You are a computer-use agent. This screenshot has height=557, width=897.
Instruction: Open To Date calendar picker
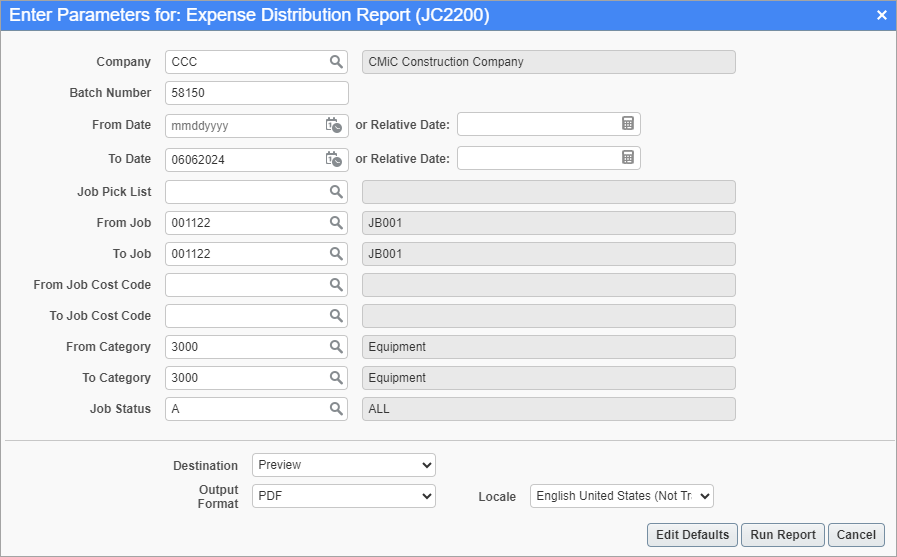coord(334,159)
